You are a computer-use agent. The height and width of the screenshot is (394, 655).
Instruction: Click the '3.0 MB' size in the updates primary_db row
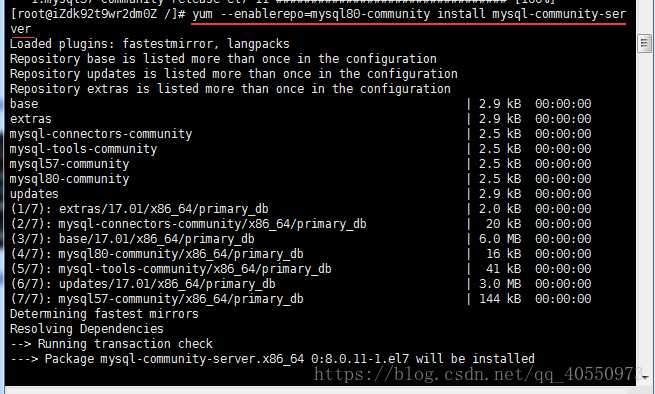500,284
